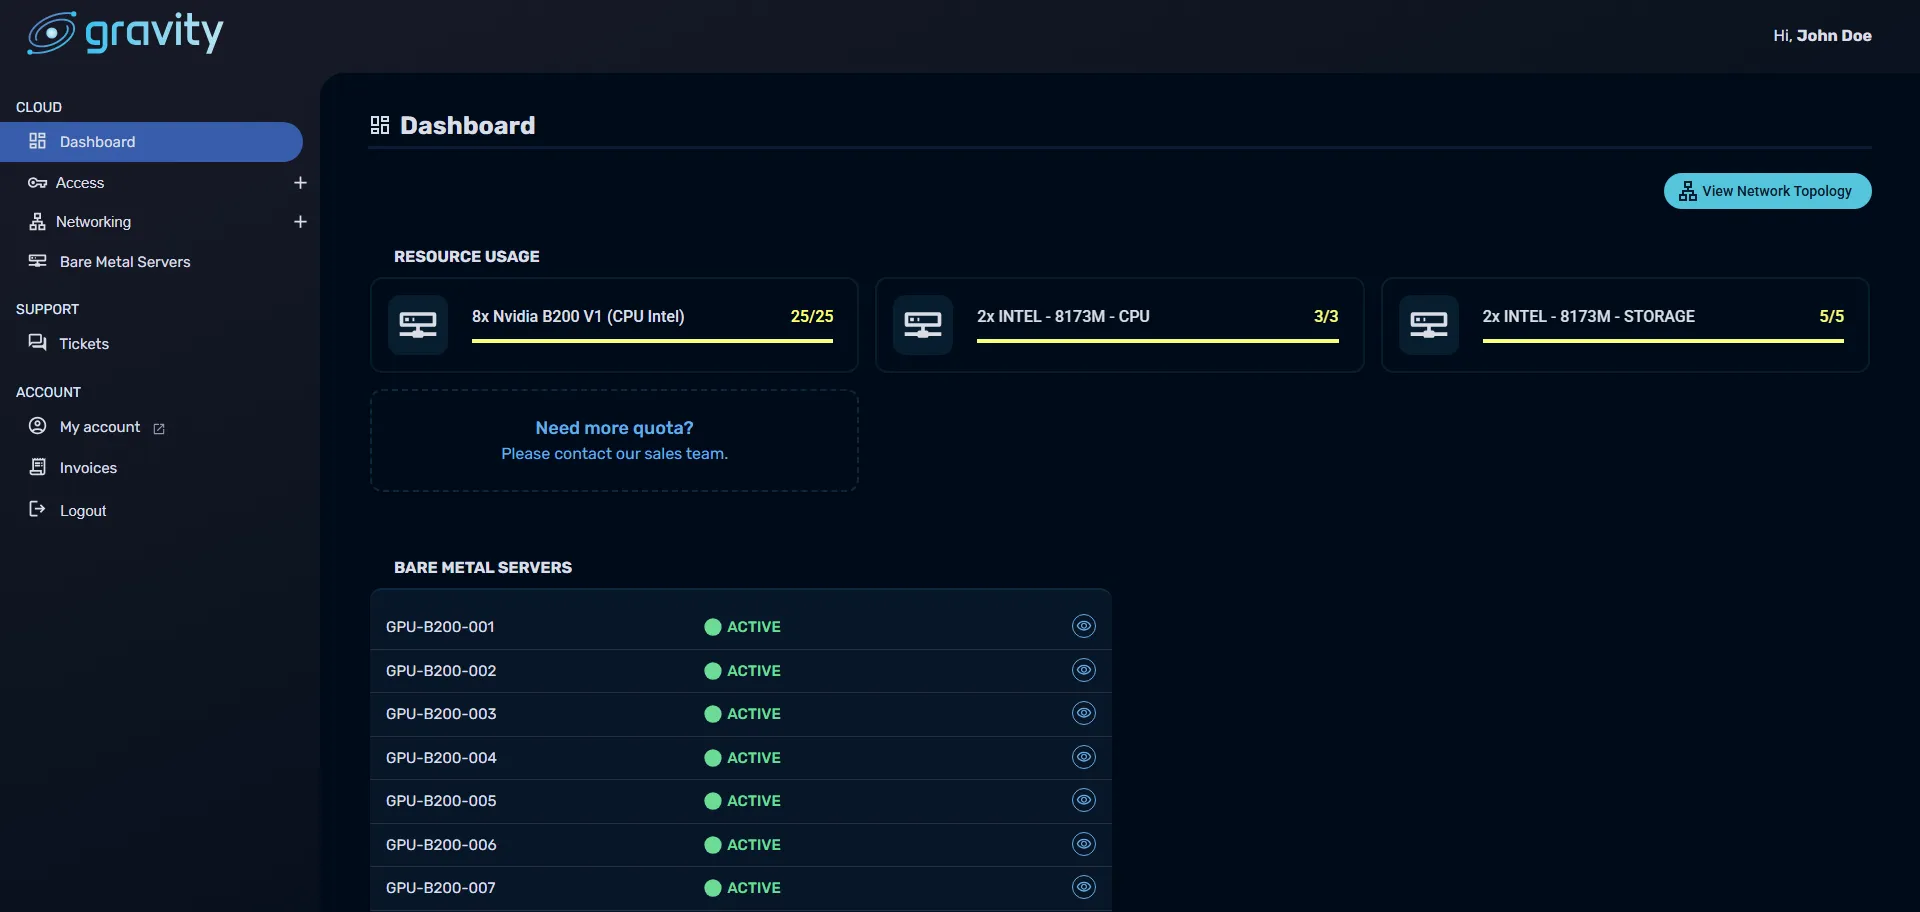Click the Dashboard heading grid icon

380,125
